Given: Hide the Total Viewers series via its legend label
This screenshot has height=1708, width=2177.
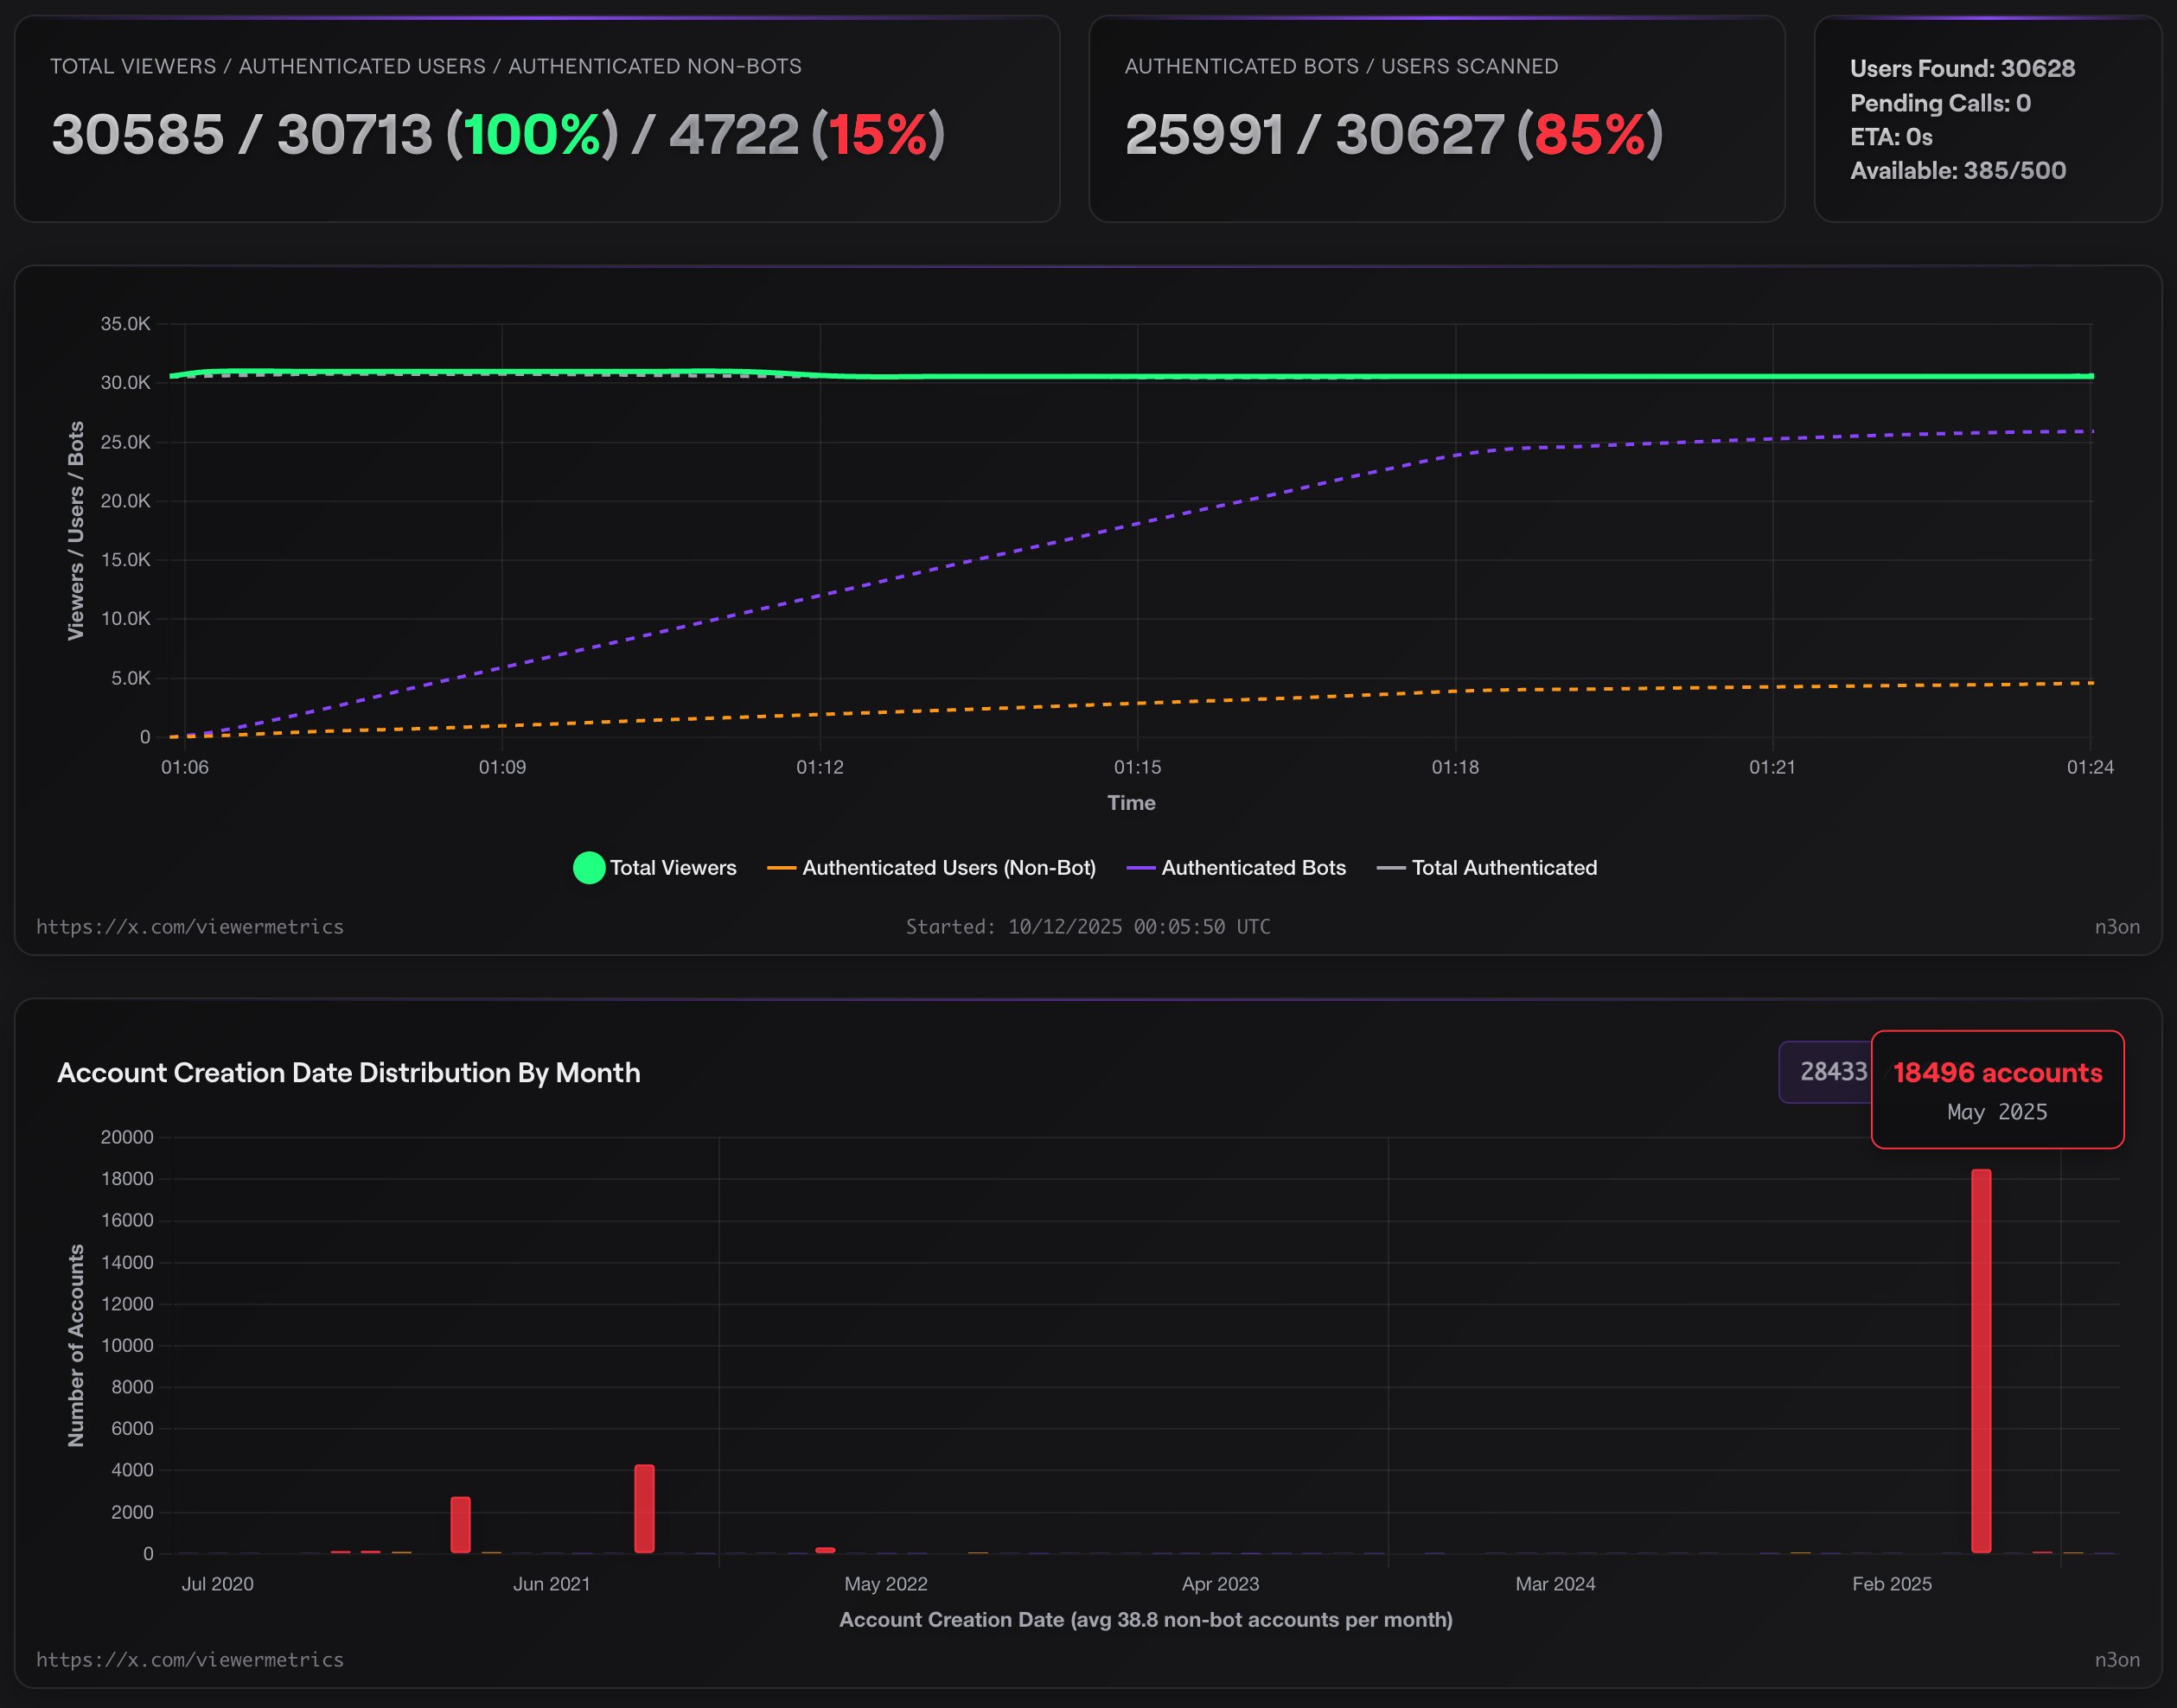Looking at the screenshot, I should point(673,868).
